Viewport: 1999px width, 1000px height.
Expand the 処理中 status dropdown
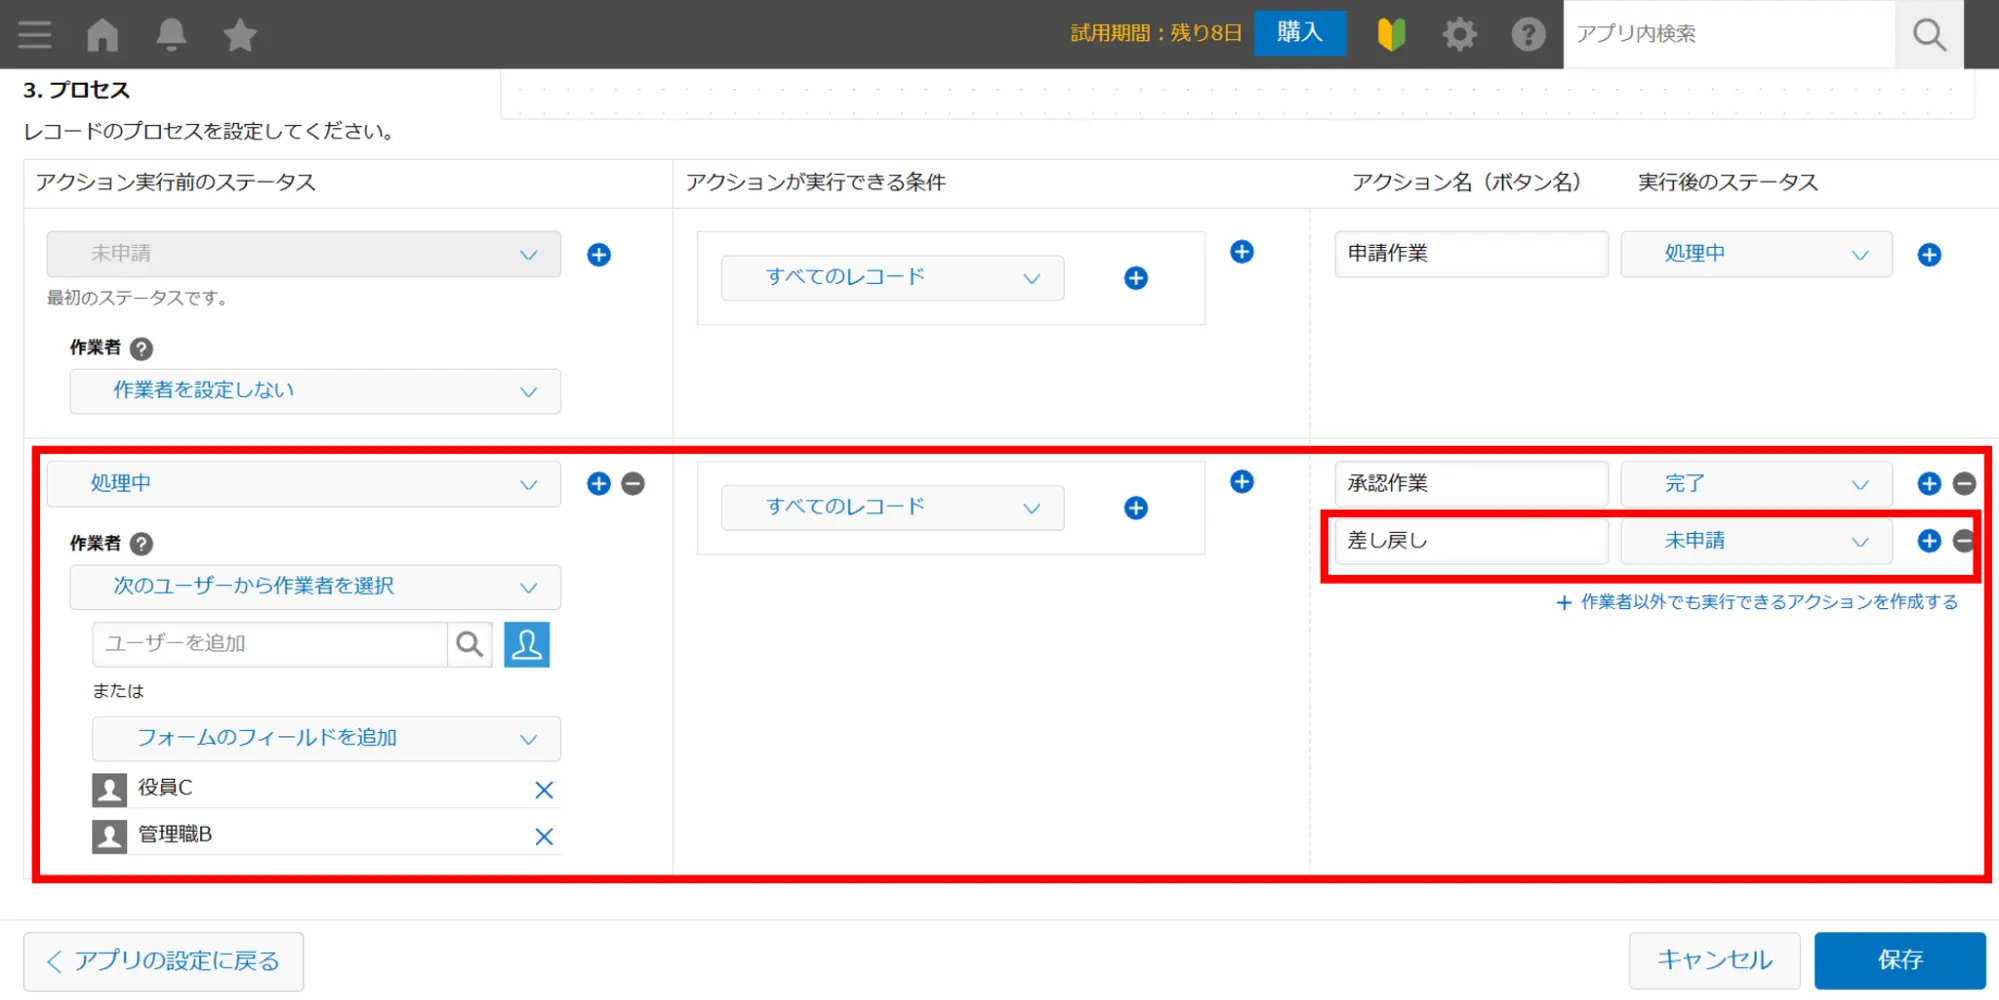tap(303, 484)
